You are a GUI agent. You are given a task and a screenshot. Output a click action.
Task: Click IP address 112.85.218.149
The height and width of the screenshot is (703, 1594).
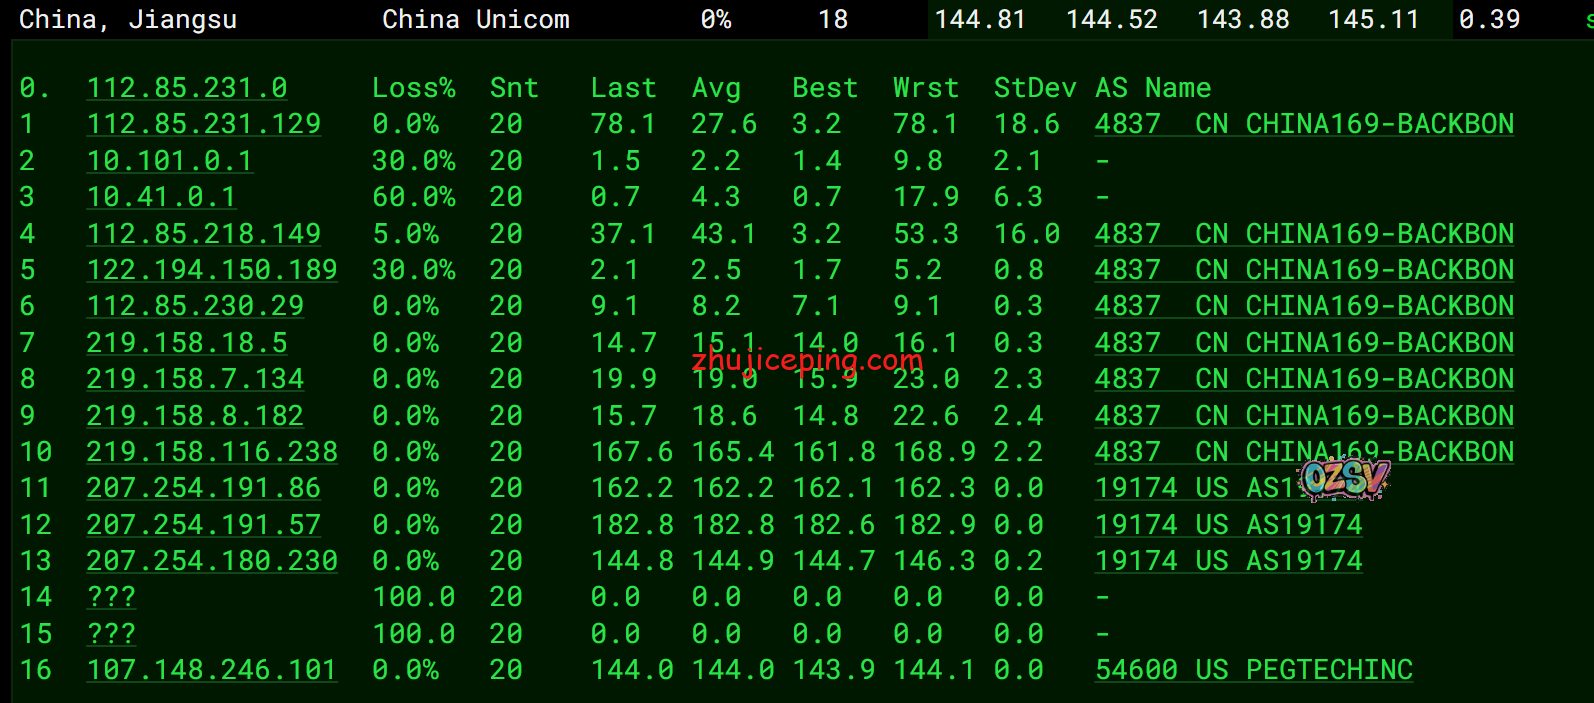(203, 234)
